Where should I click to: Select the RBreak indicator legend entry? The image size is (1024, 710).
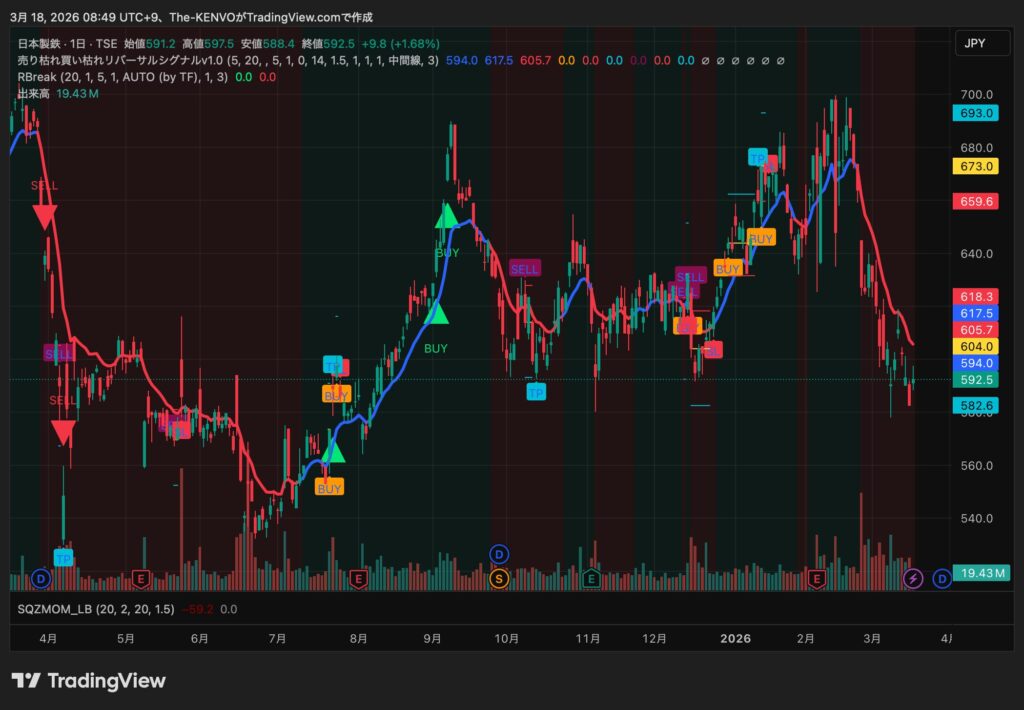pyautogui.click(x=38, y=77)
